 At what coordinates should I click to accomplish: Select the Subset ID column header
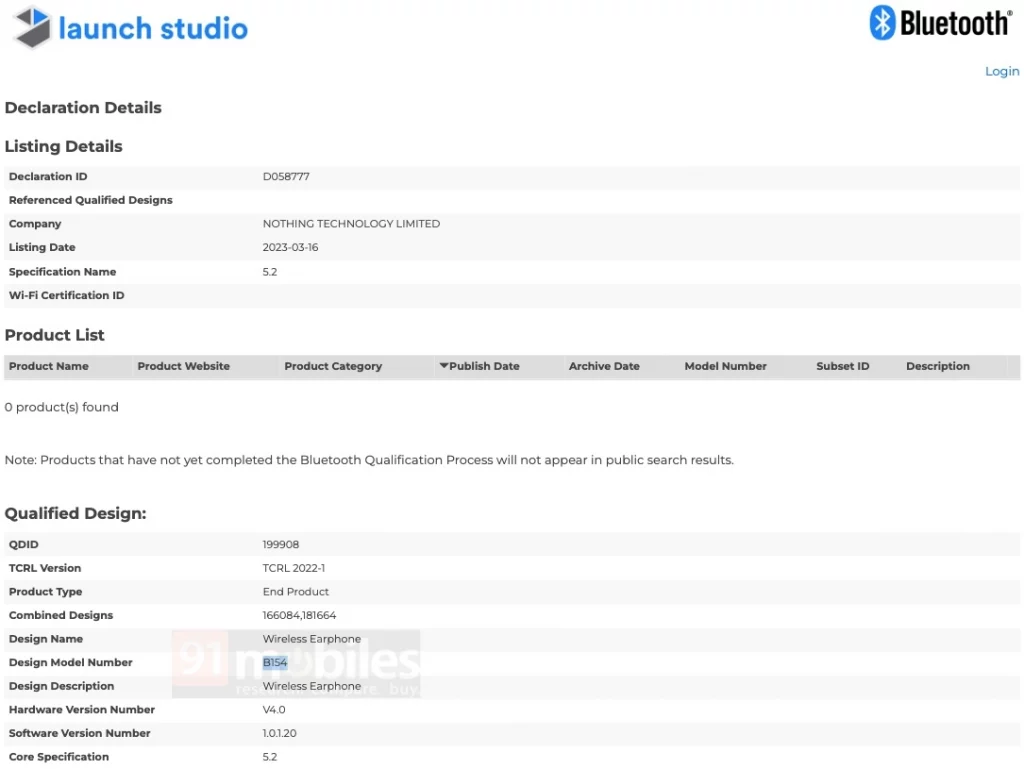[x=842, y=366]
